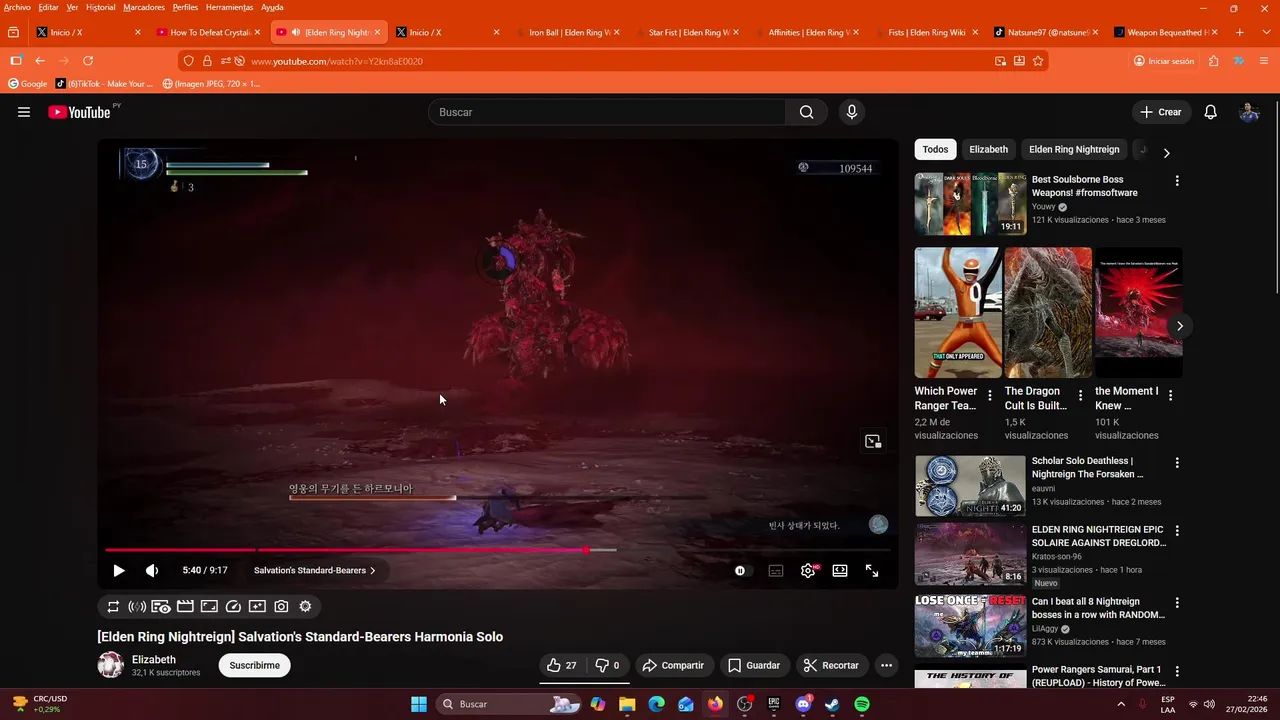Click the magnifier search button
Viewport: 1280px width, 720px height.
[806, 112]
